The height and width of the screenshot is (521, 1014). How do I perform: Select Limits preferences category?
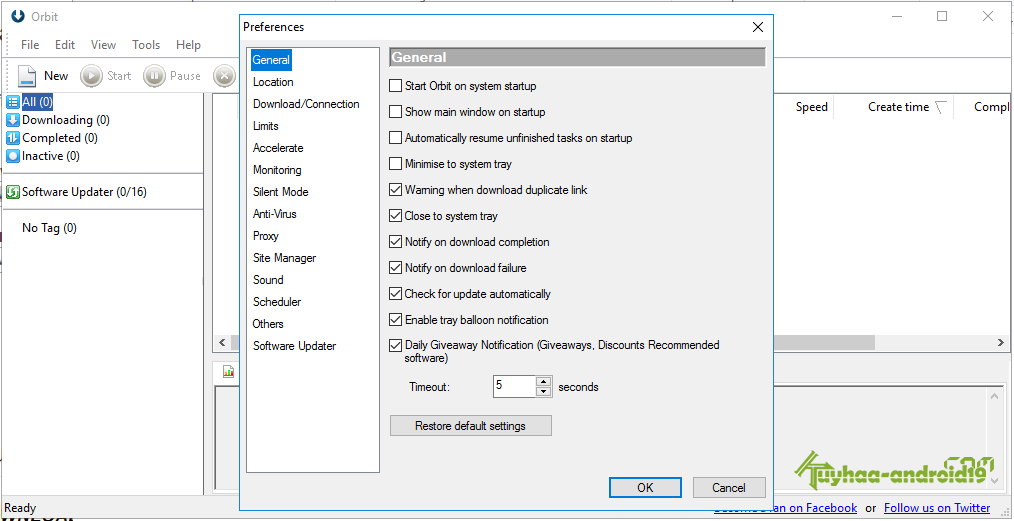[x=266, y=126]
